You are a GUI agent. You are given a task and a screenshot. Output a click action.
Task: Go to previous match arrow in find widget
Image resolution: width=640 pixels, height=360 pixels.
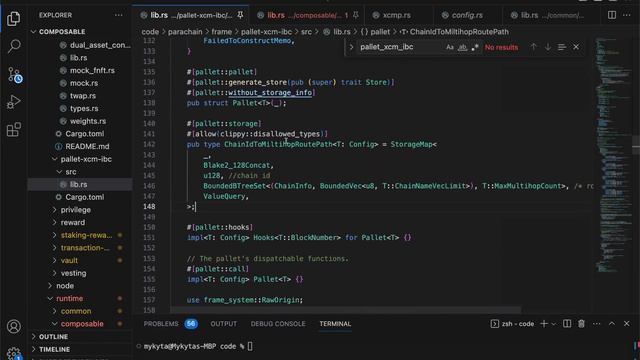(533, 47)
